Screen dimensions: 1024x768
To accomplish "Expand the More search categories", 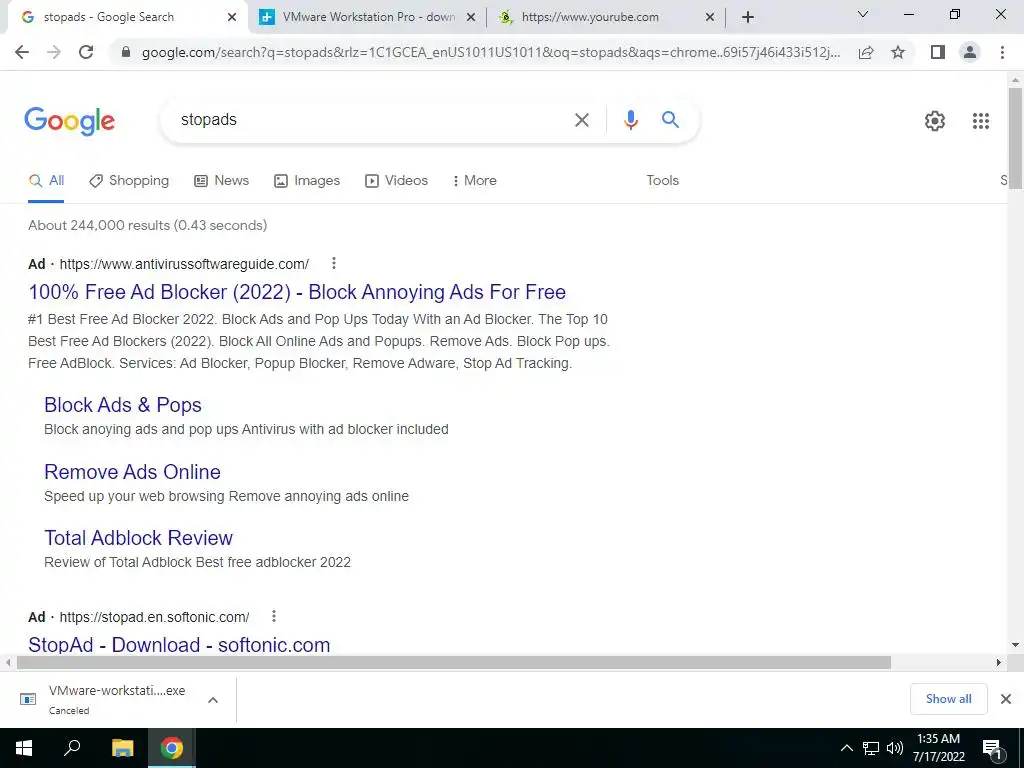I will click(474, 181).
